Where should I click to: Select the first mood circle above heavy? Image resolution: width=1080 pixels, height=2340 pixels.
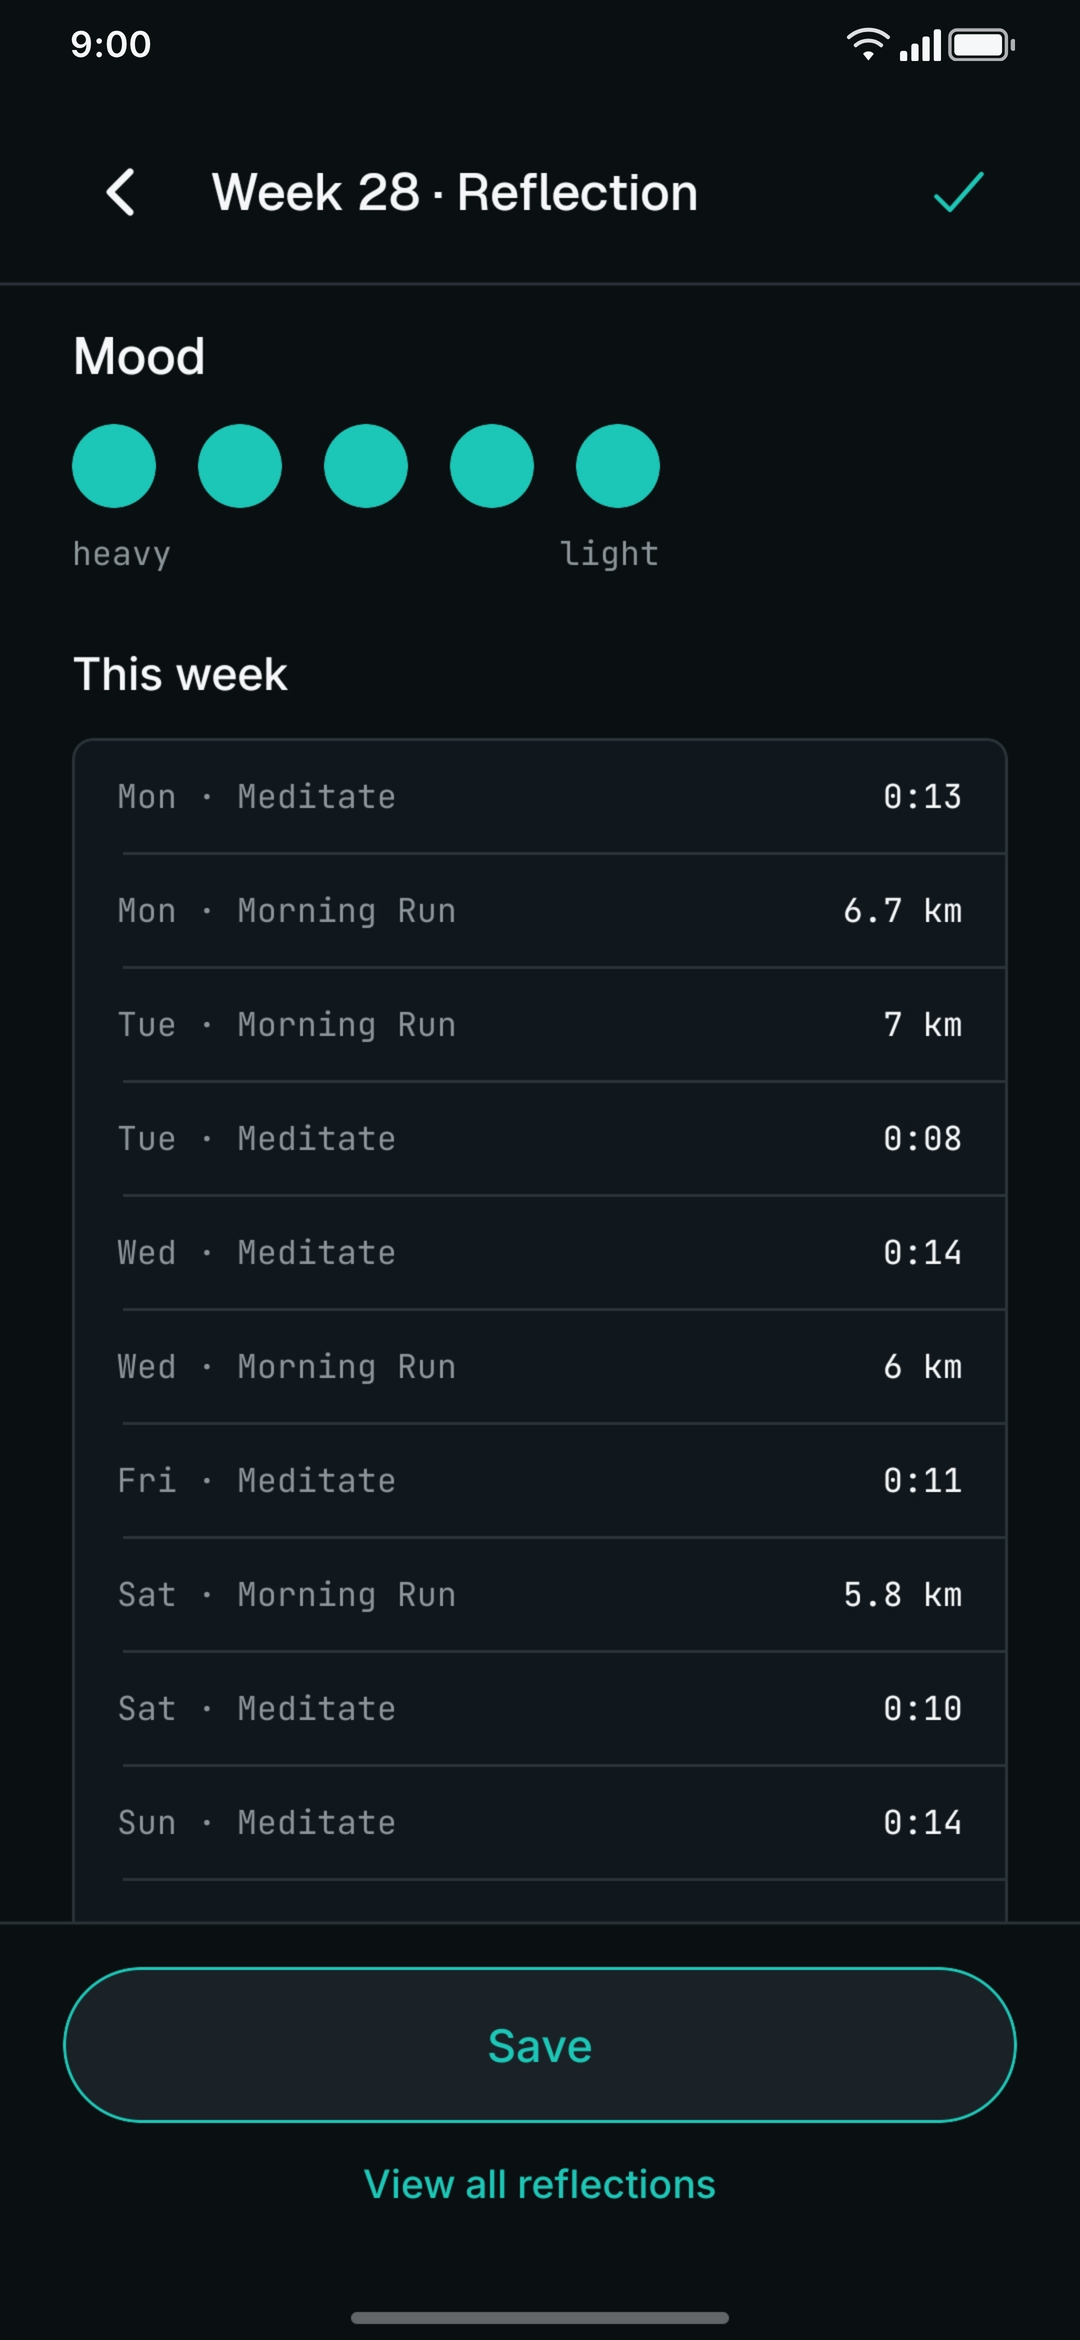click(114, 466)
